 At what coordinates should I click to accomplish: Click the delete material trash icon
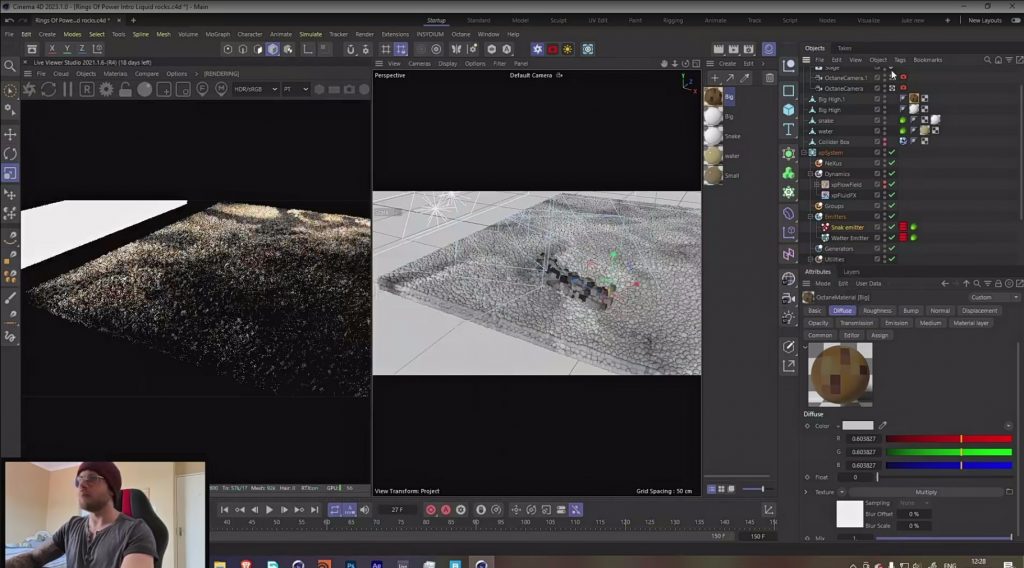coord(769,78)
